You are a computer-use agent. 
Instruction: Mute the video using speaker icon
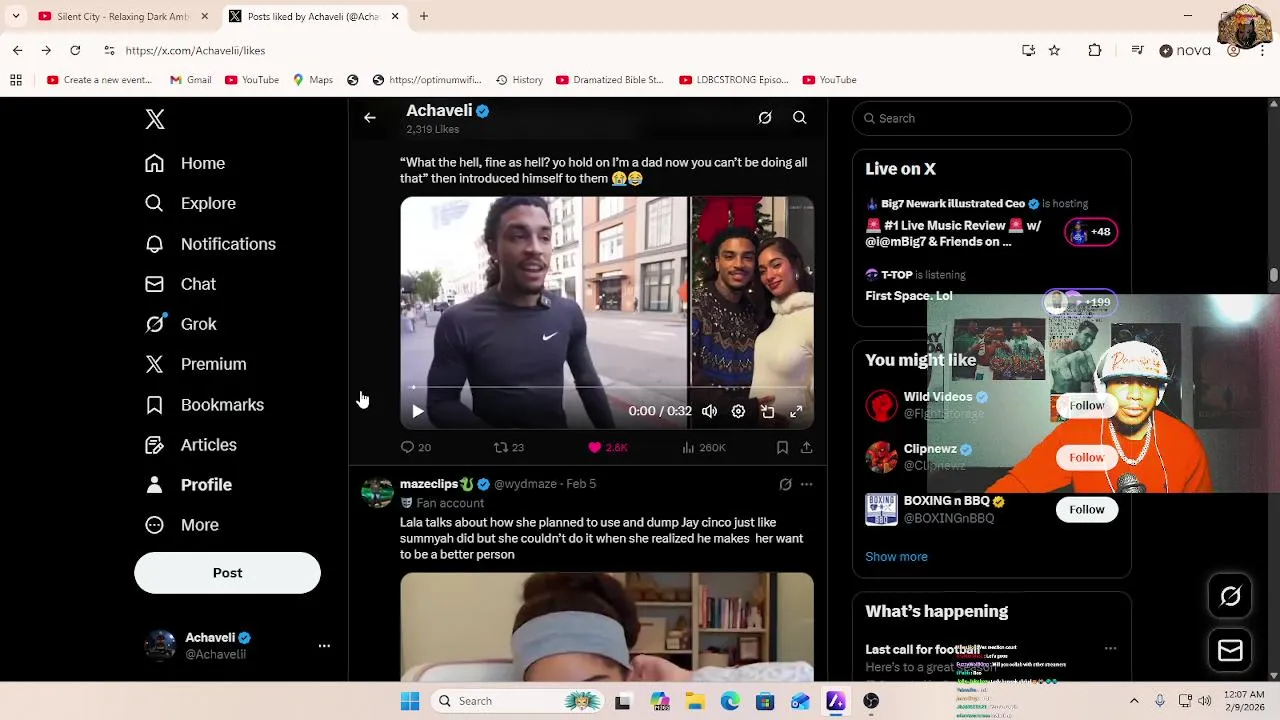(709, 411)
